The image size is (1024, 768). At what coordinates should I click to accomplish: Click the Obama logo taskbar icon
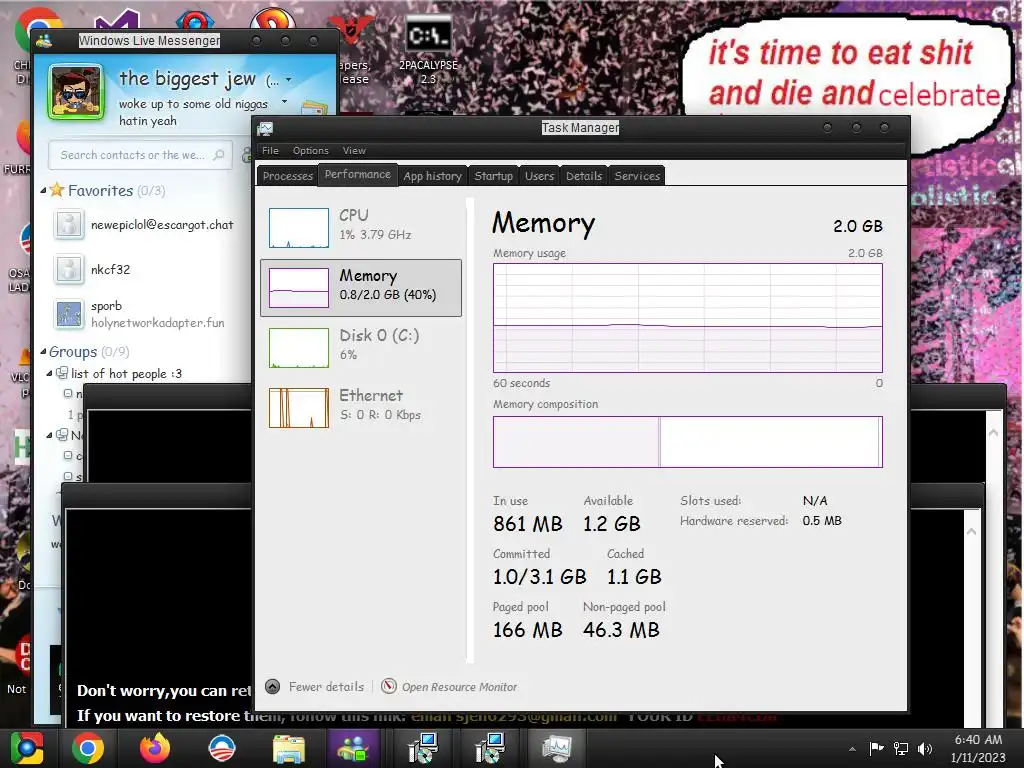(221, 748)
